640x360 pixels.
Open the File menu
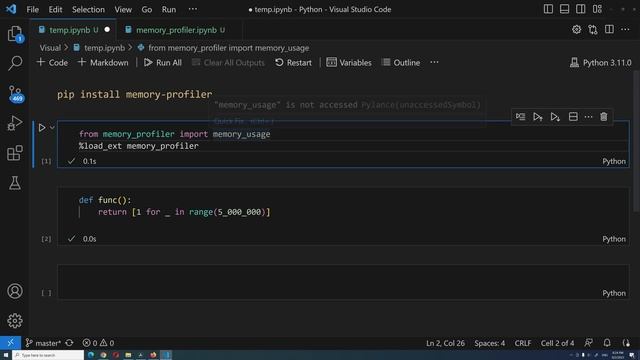(x=33, y=9)
